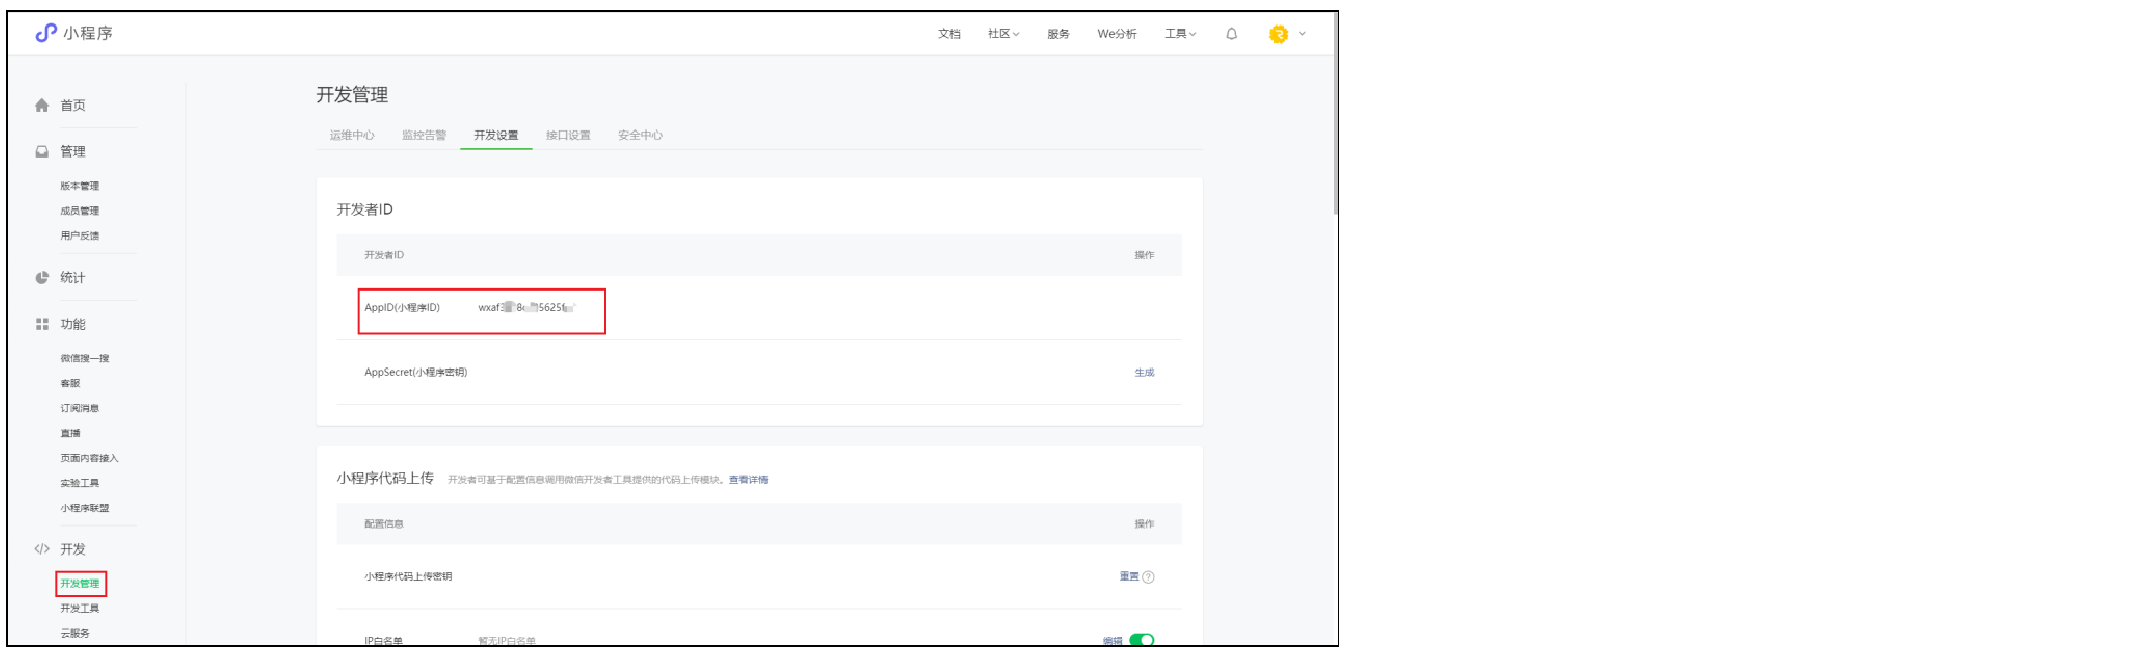Expand the 工具 dropdown menu
Screen dimensions: 2142x649
(x=1180, y=34)
